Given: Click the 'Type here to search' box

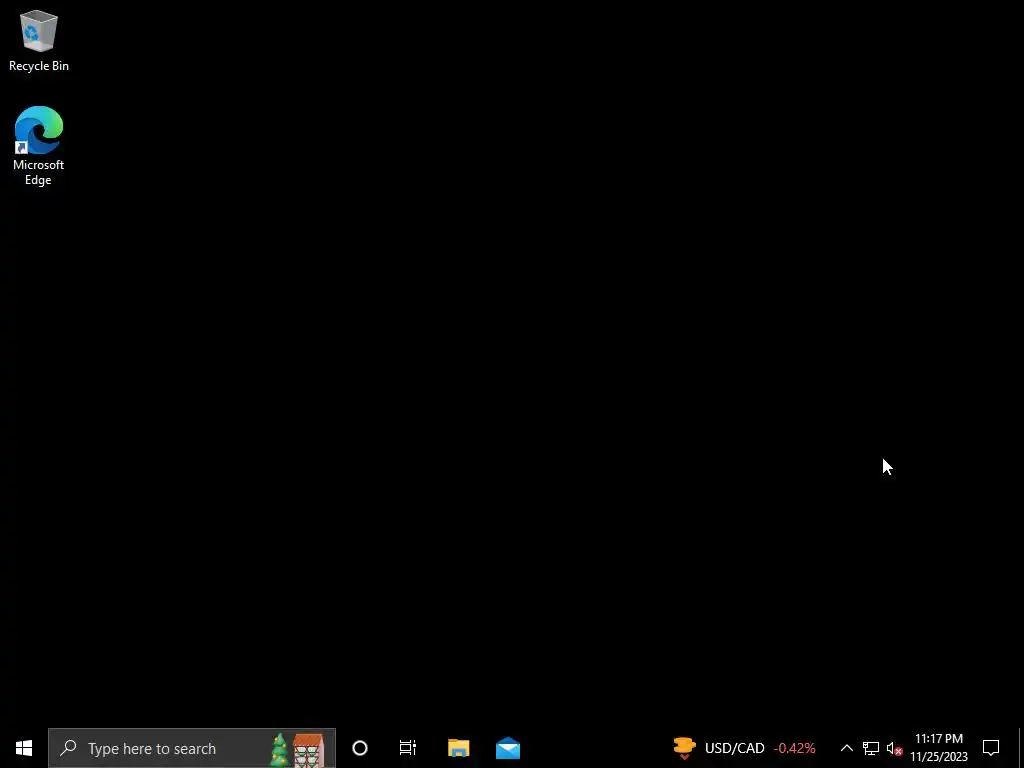Looking at the screenshot, I should tap(192, 748).
